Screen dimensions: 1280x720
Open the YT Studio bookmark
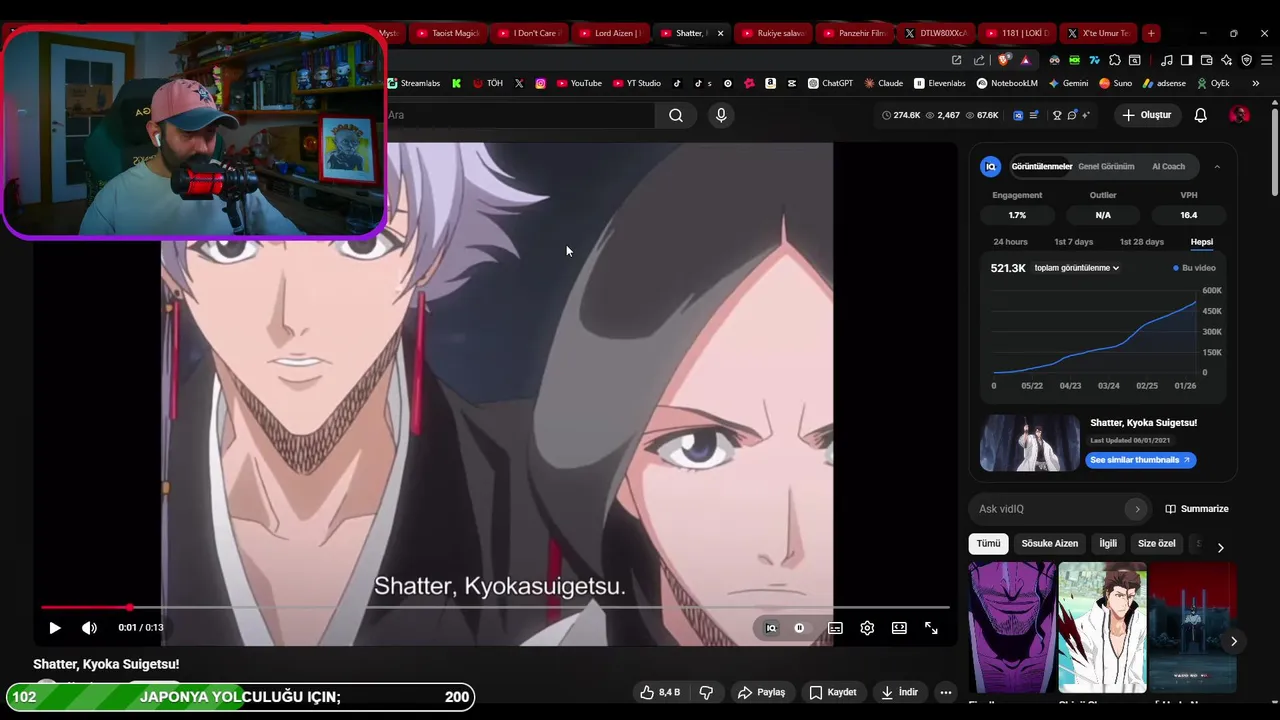[637, 83]
